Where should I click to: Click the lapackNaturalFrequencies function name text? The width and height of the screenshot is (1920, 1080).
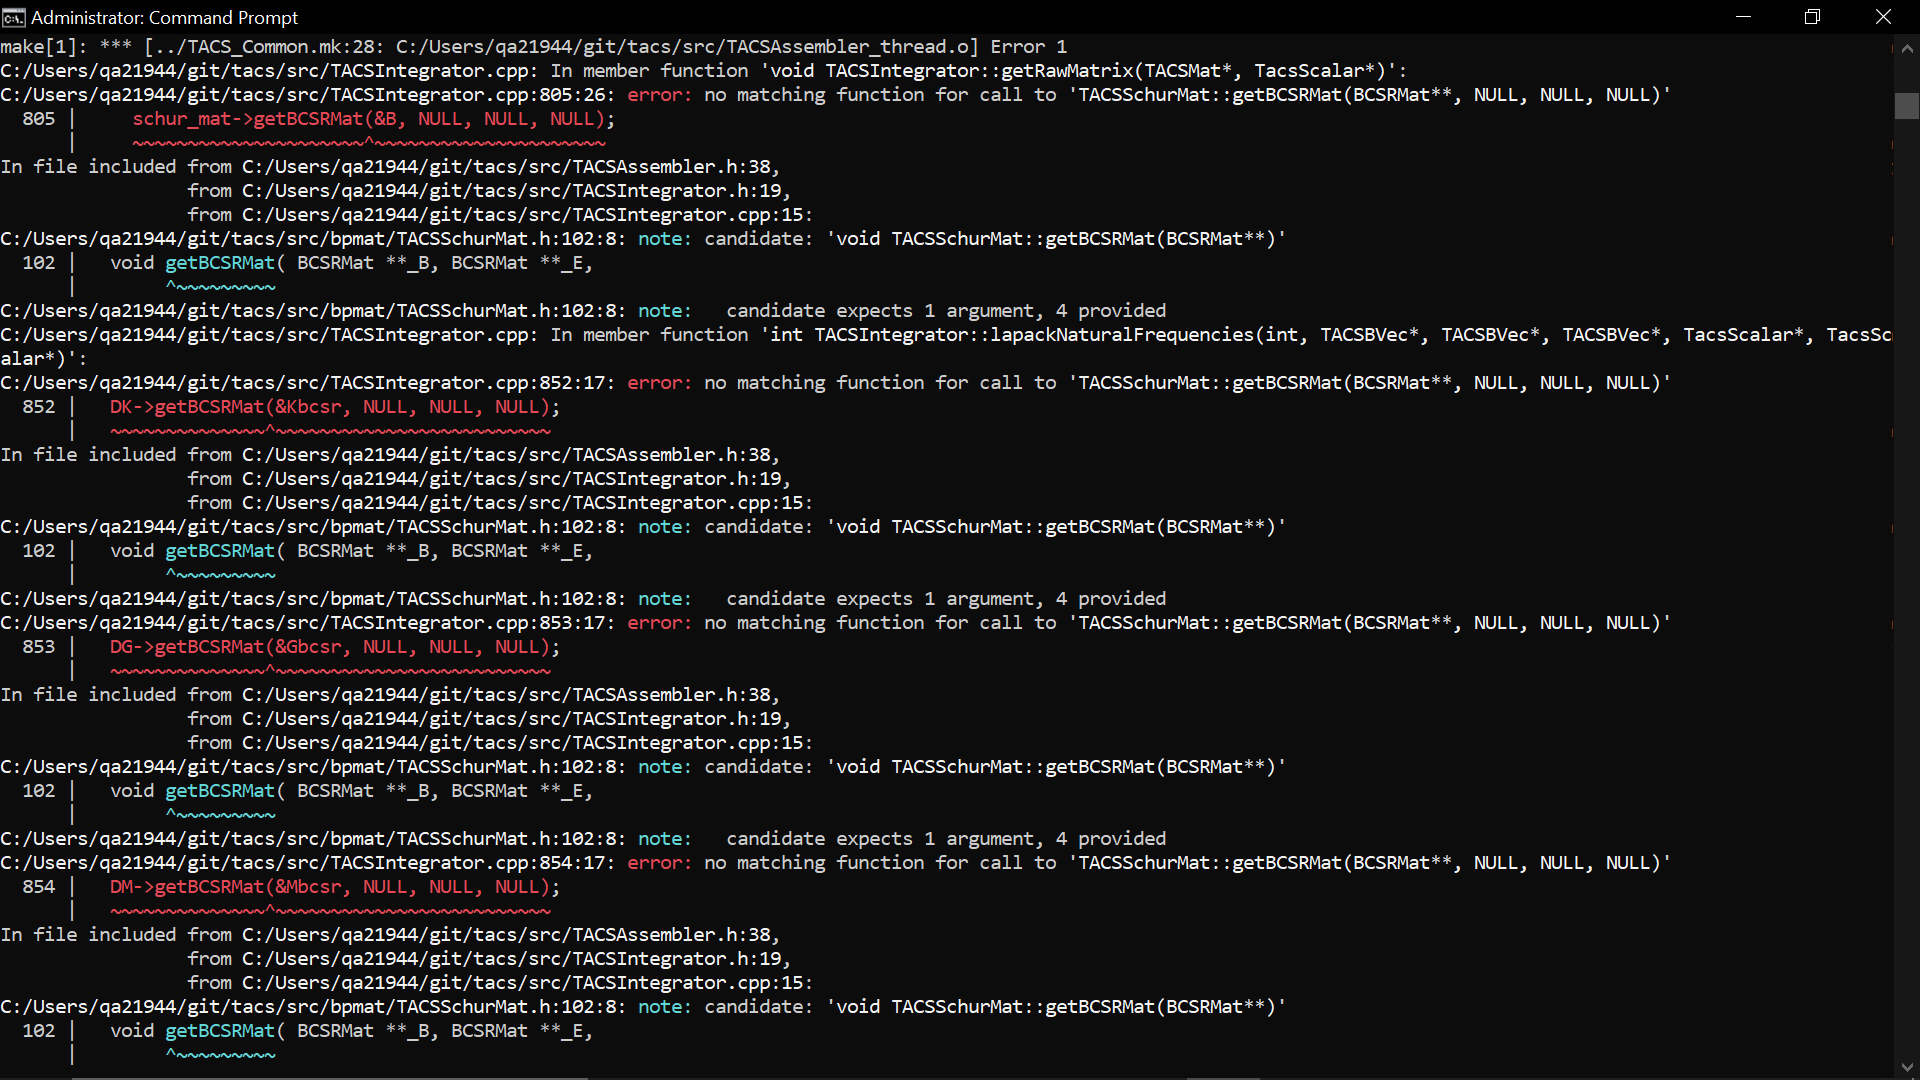(x=1122, y=335)
